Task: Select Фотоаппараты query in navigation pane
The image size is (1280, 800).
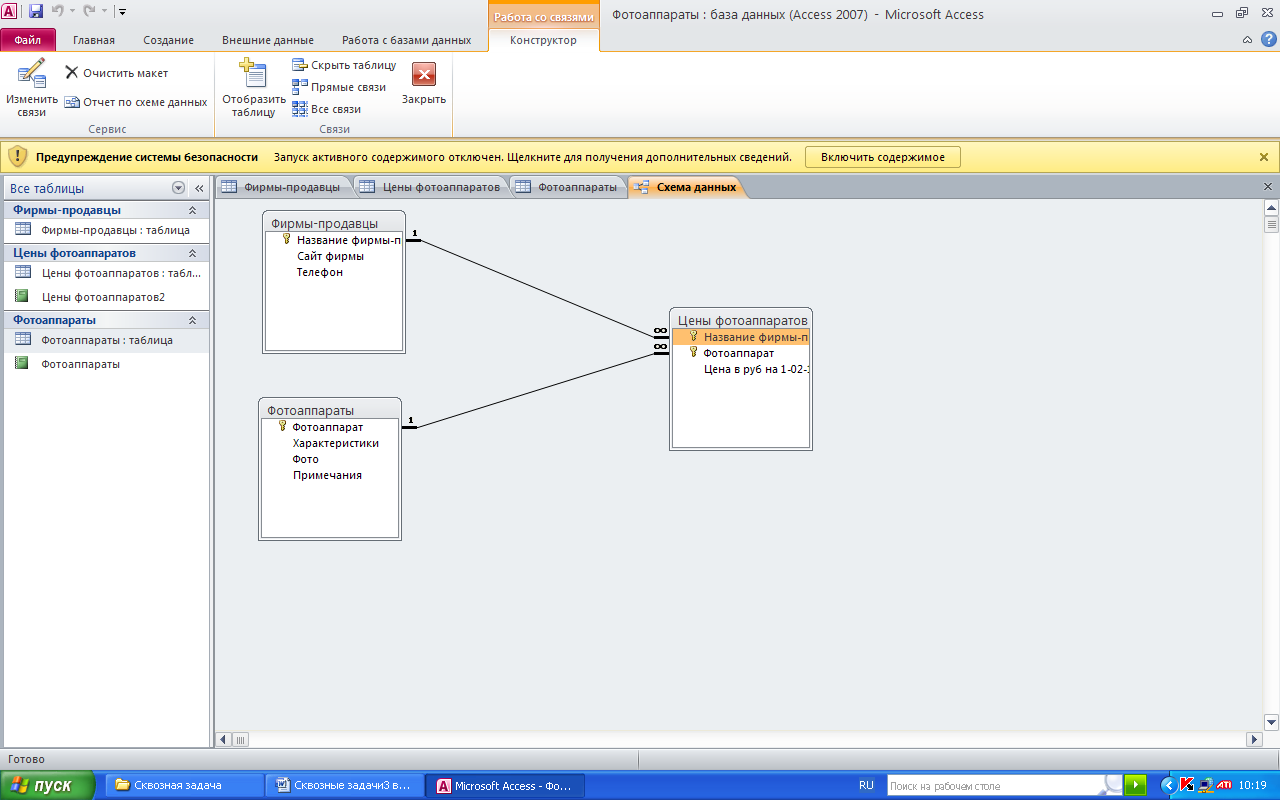Action: coord(106,364)
